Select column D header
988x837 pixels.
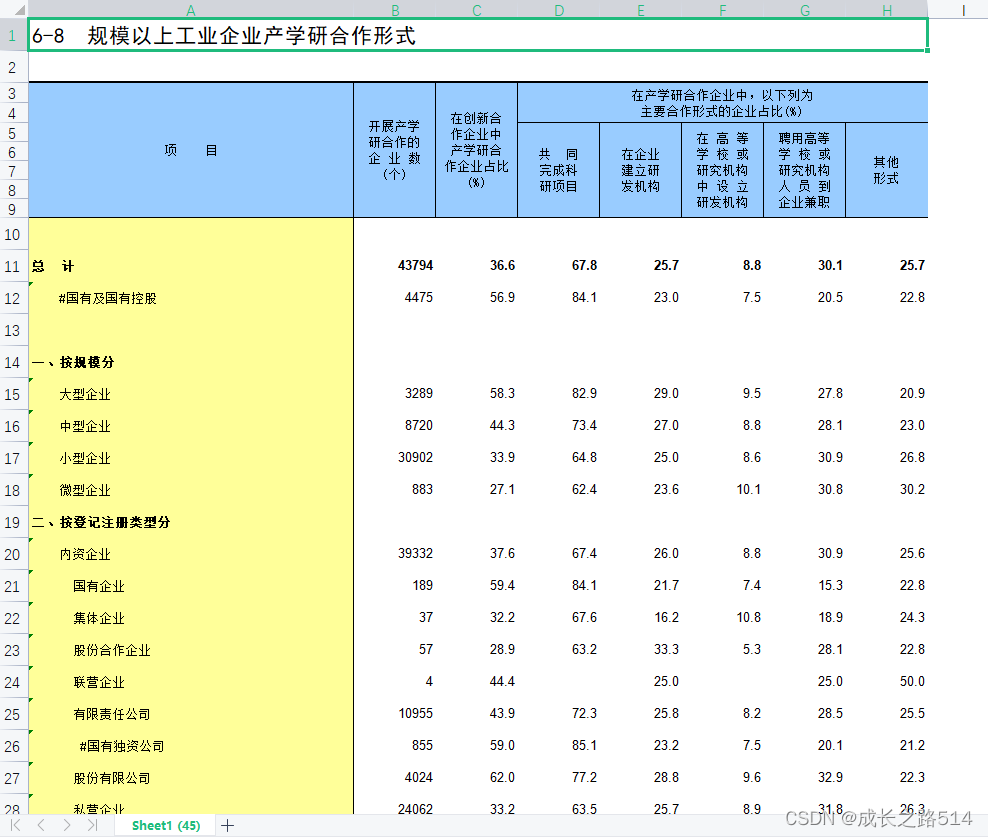558,9
